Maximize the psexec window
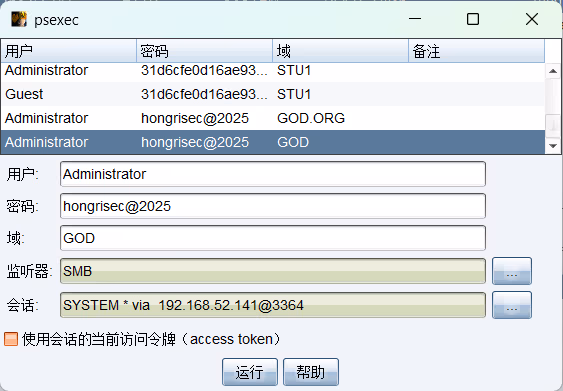This screenshot has height=391, width=563. pos(473,19)
